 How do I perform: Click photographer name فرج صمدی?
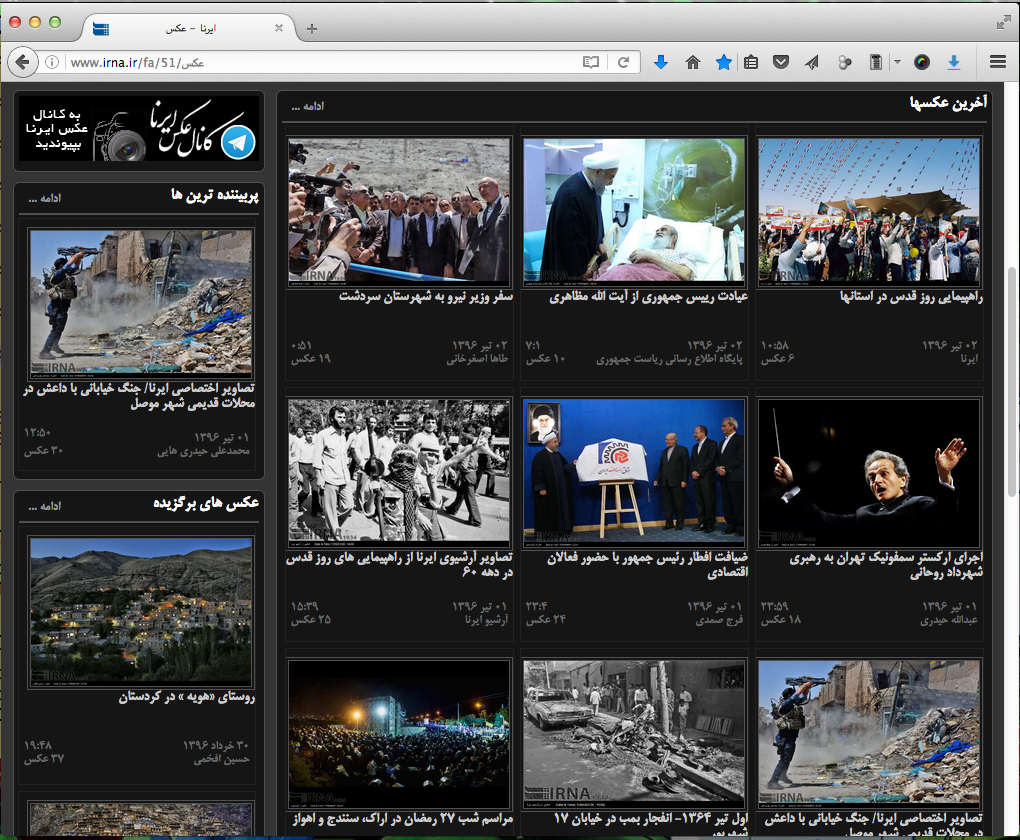[719, 620]
